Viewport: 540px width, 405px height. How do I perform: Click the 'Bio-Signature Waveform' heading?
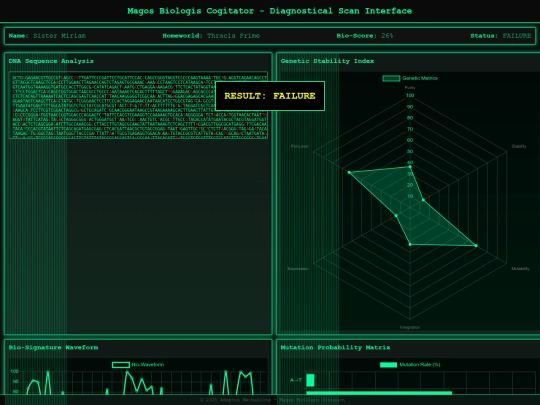(x=53, y=347)
